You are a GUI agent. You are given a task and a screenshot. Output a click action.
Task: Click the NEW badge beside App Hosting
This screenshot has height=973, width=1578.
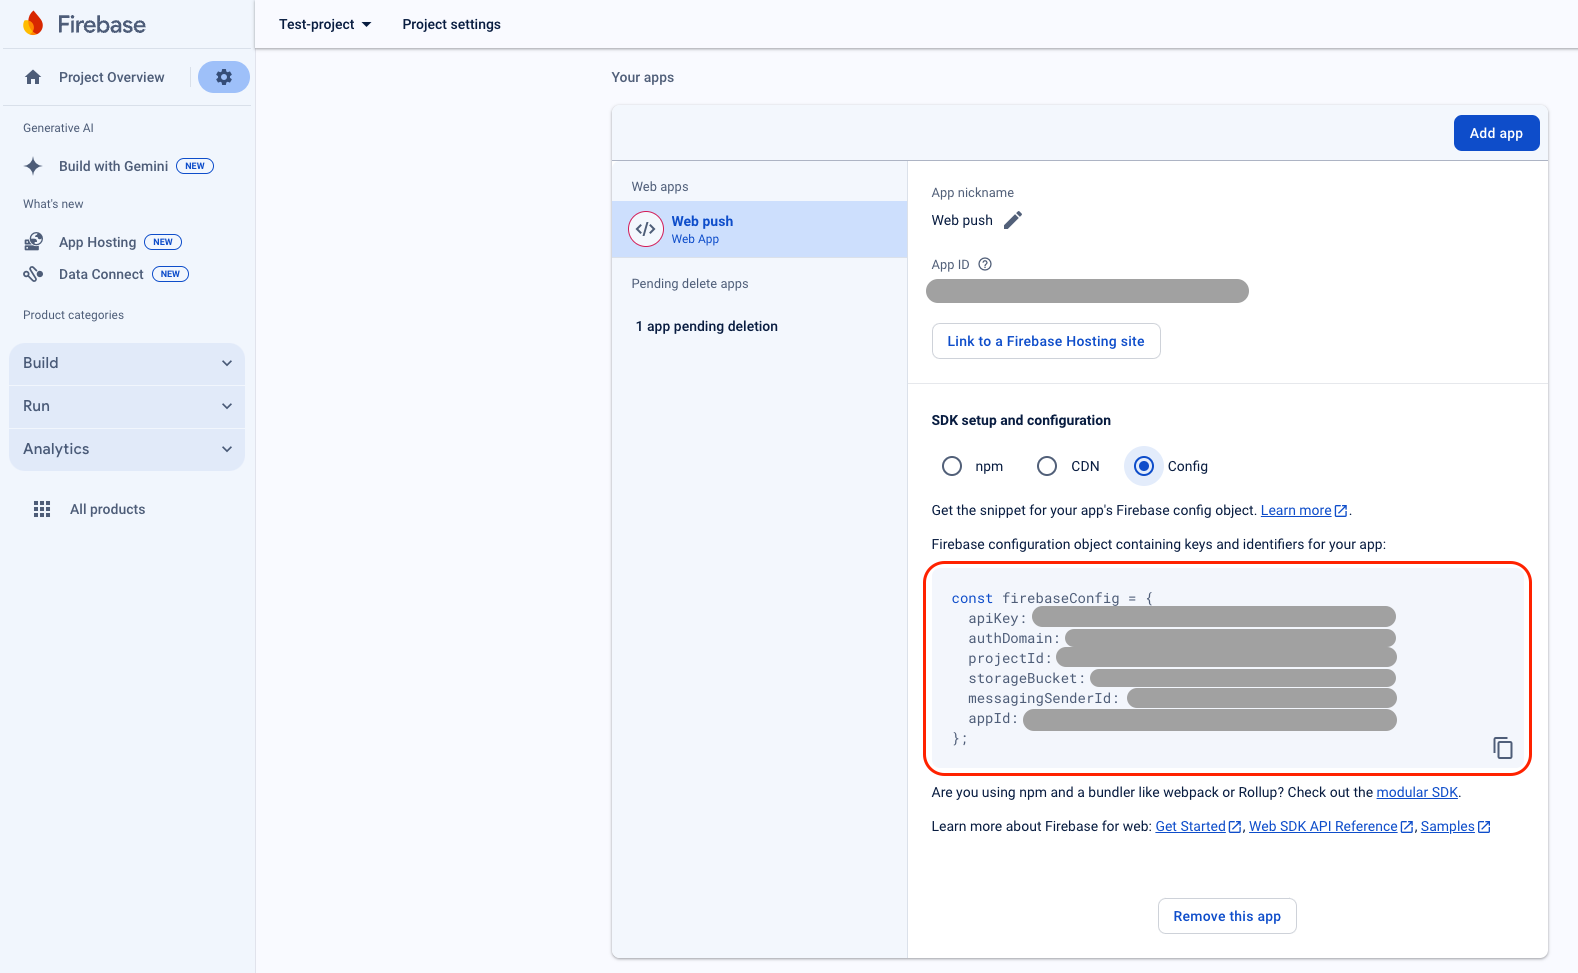(x=163, y=242)
